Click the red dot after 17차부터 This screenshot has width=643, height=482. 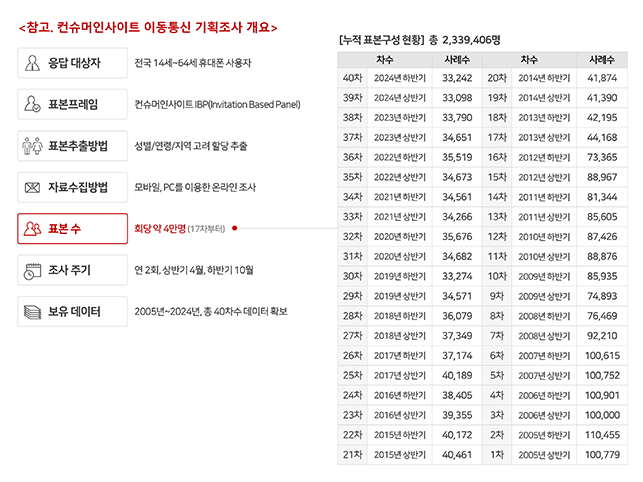pos(235,228)
